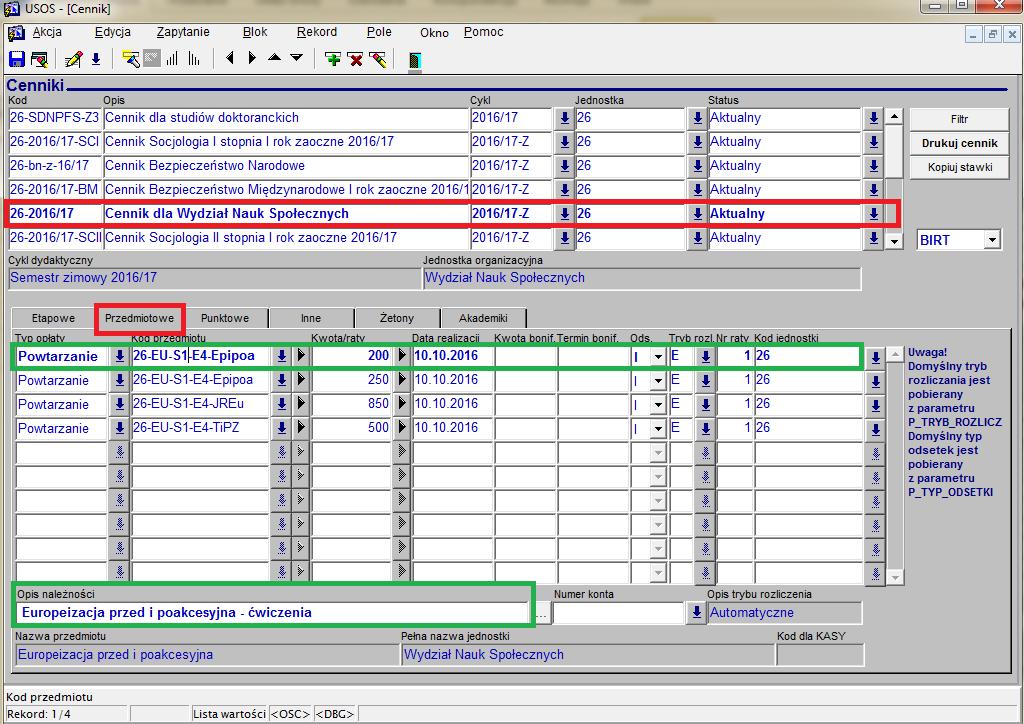
Task: Open the Pomoc menu
Action: coord(483,32)
